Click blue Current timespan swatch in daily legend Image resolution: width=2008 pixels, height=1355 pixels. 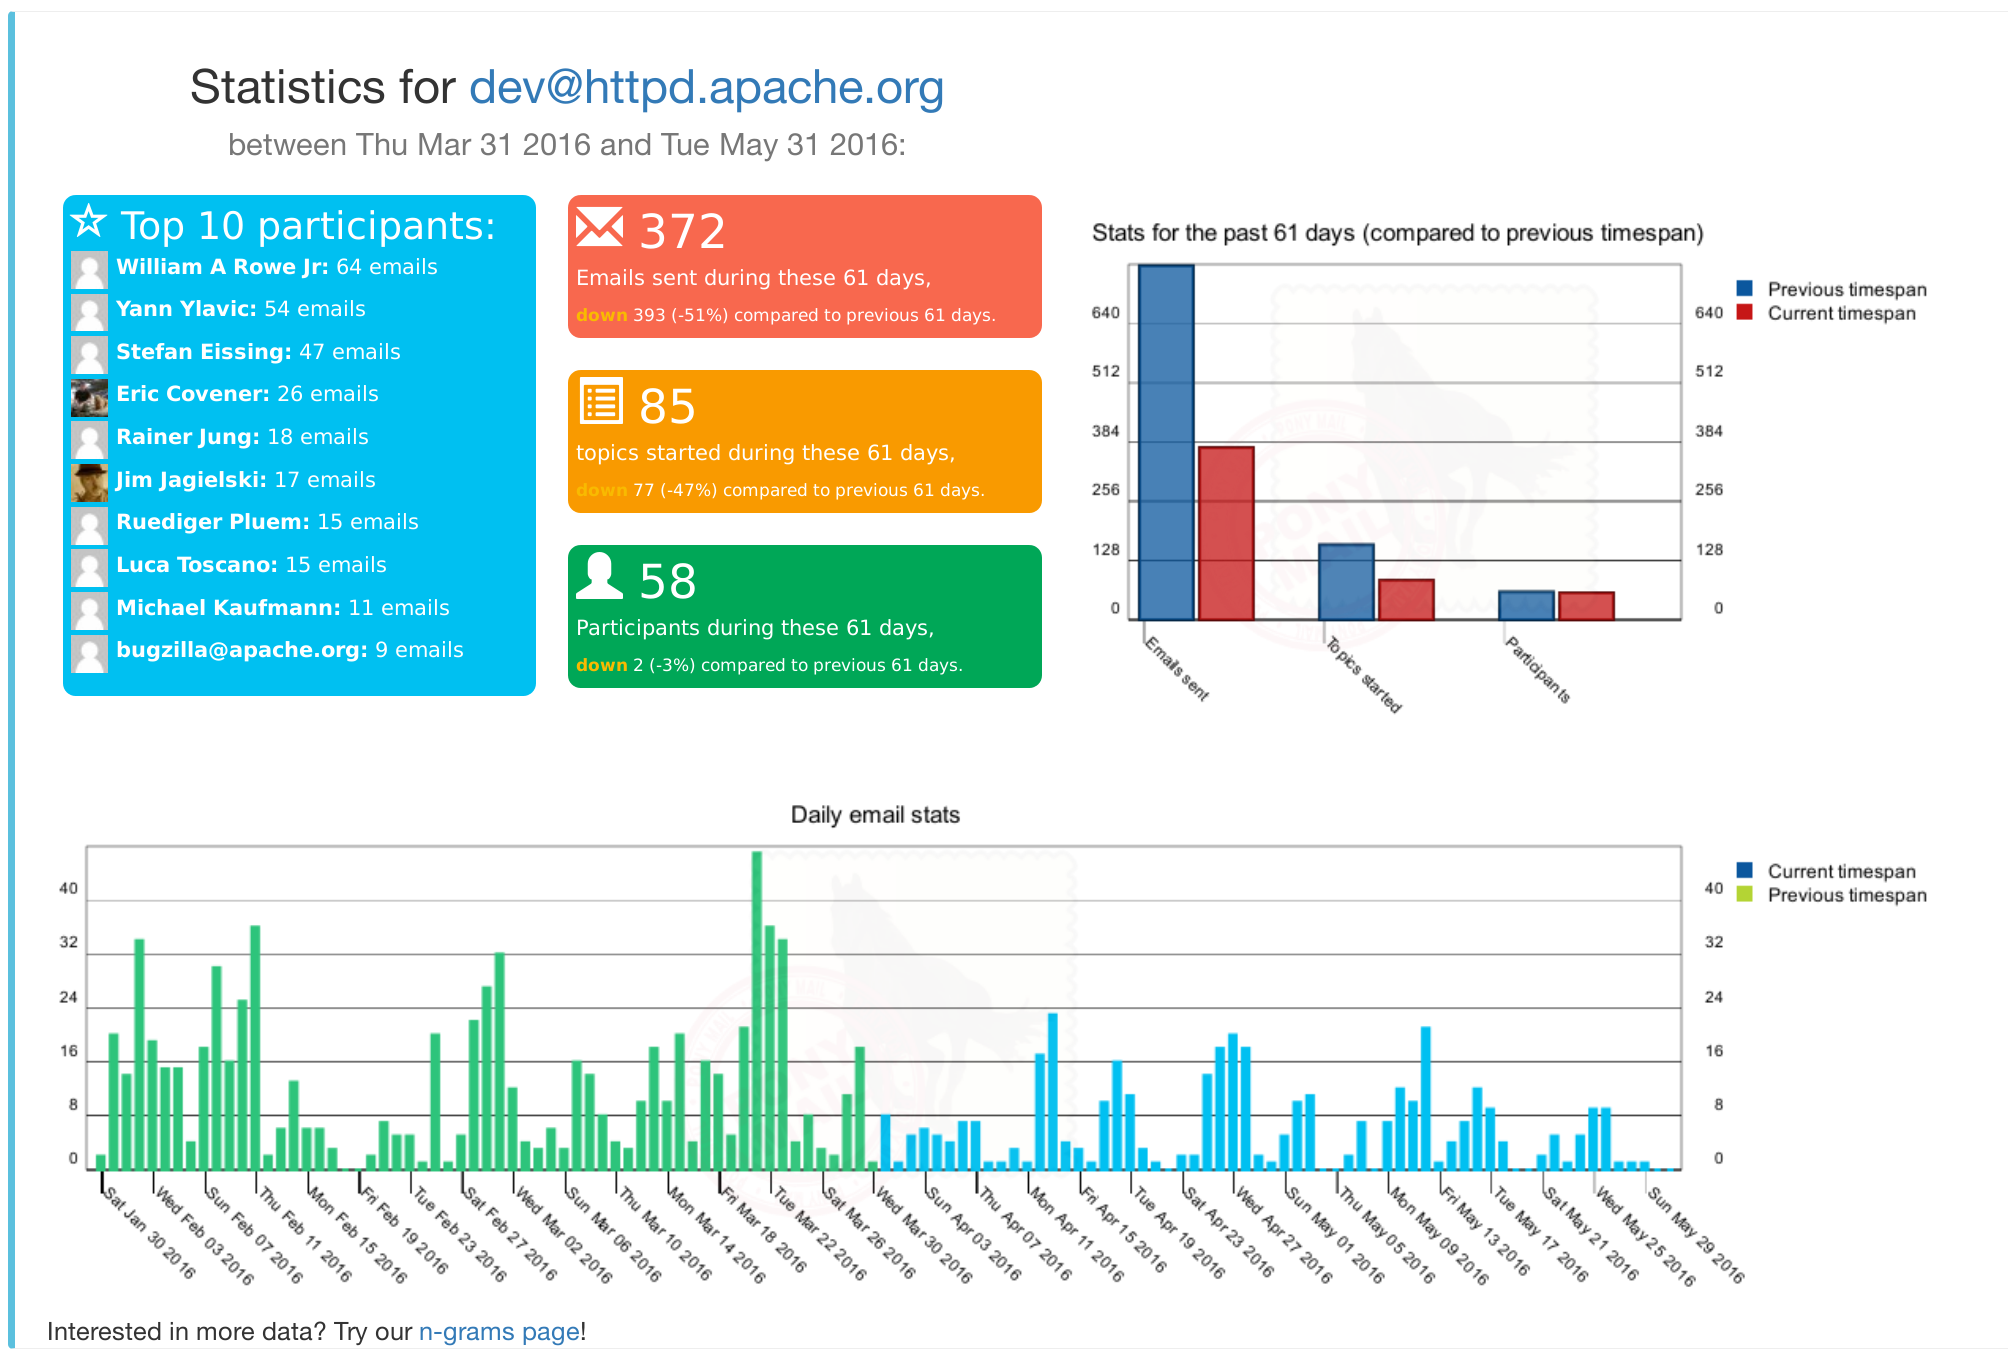[1745, 871]
